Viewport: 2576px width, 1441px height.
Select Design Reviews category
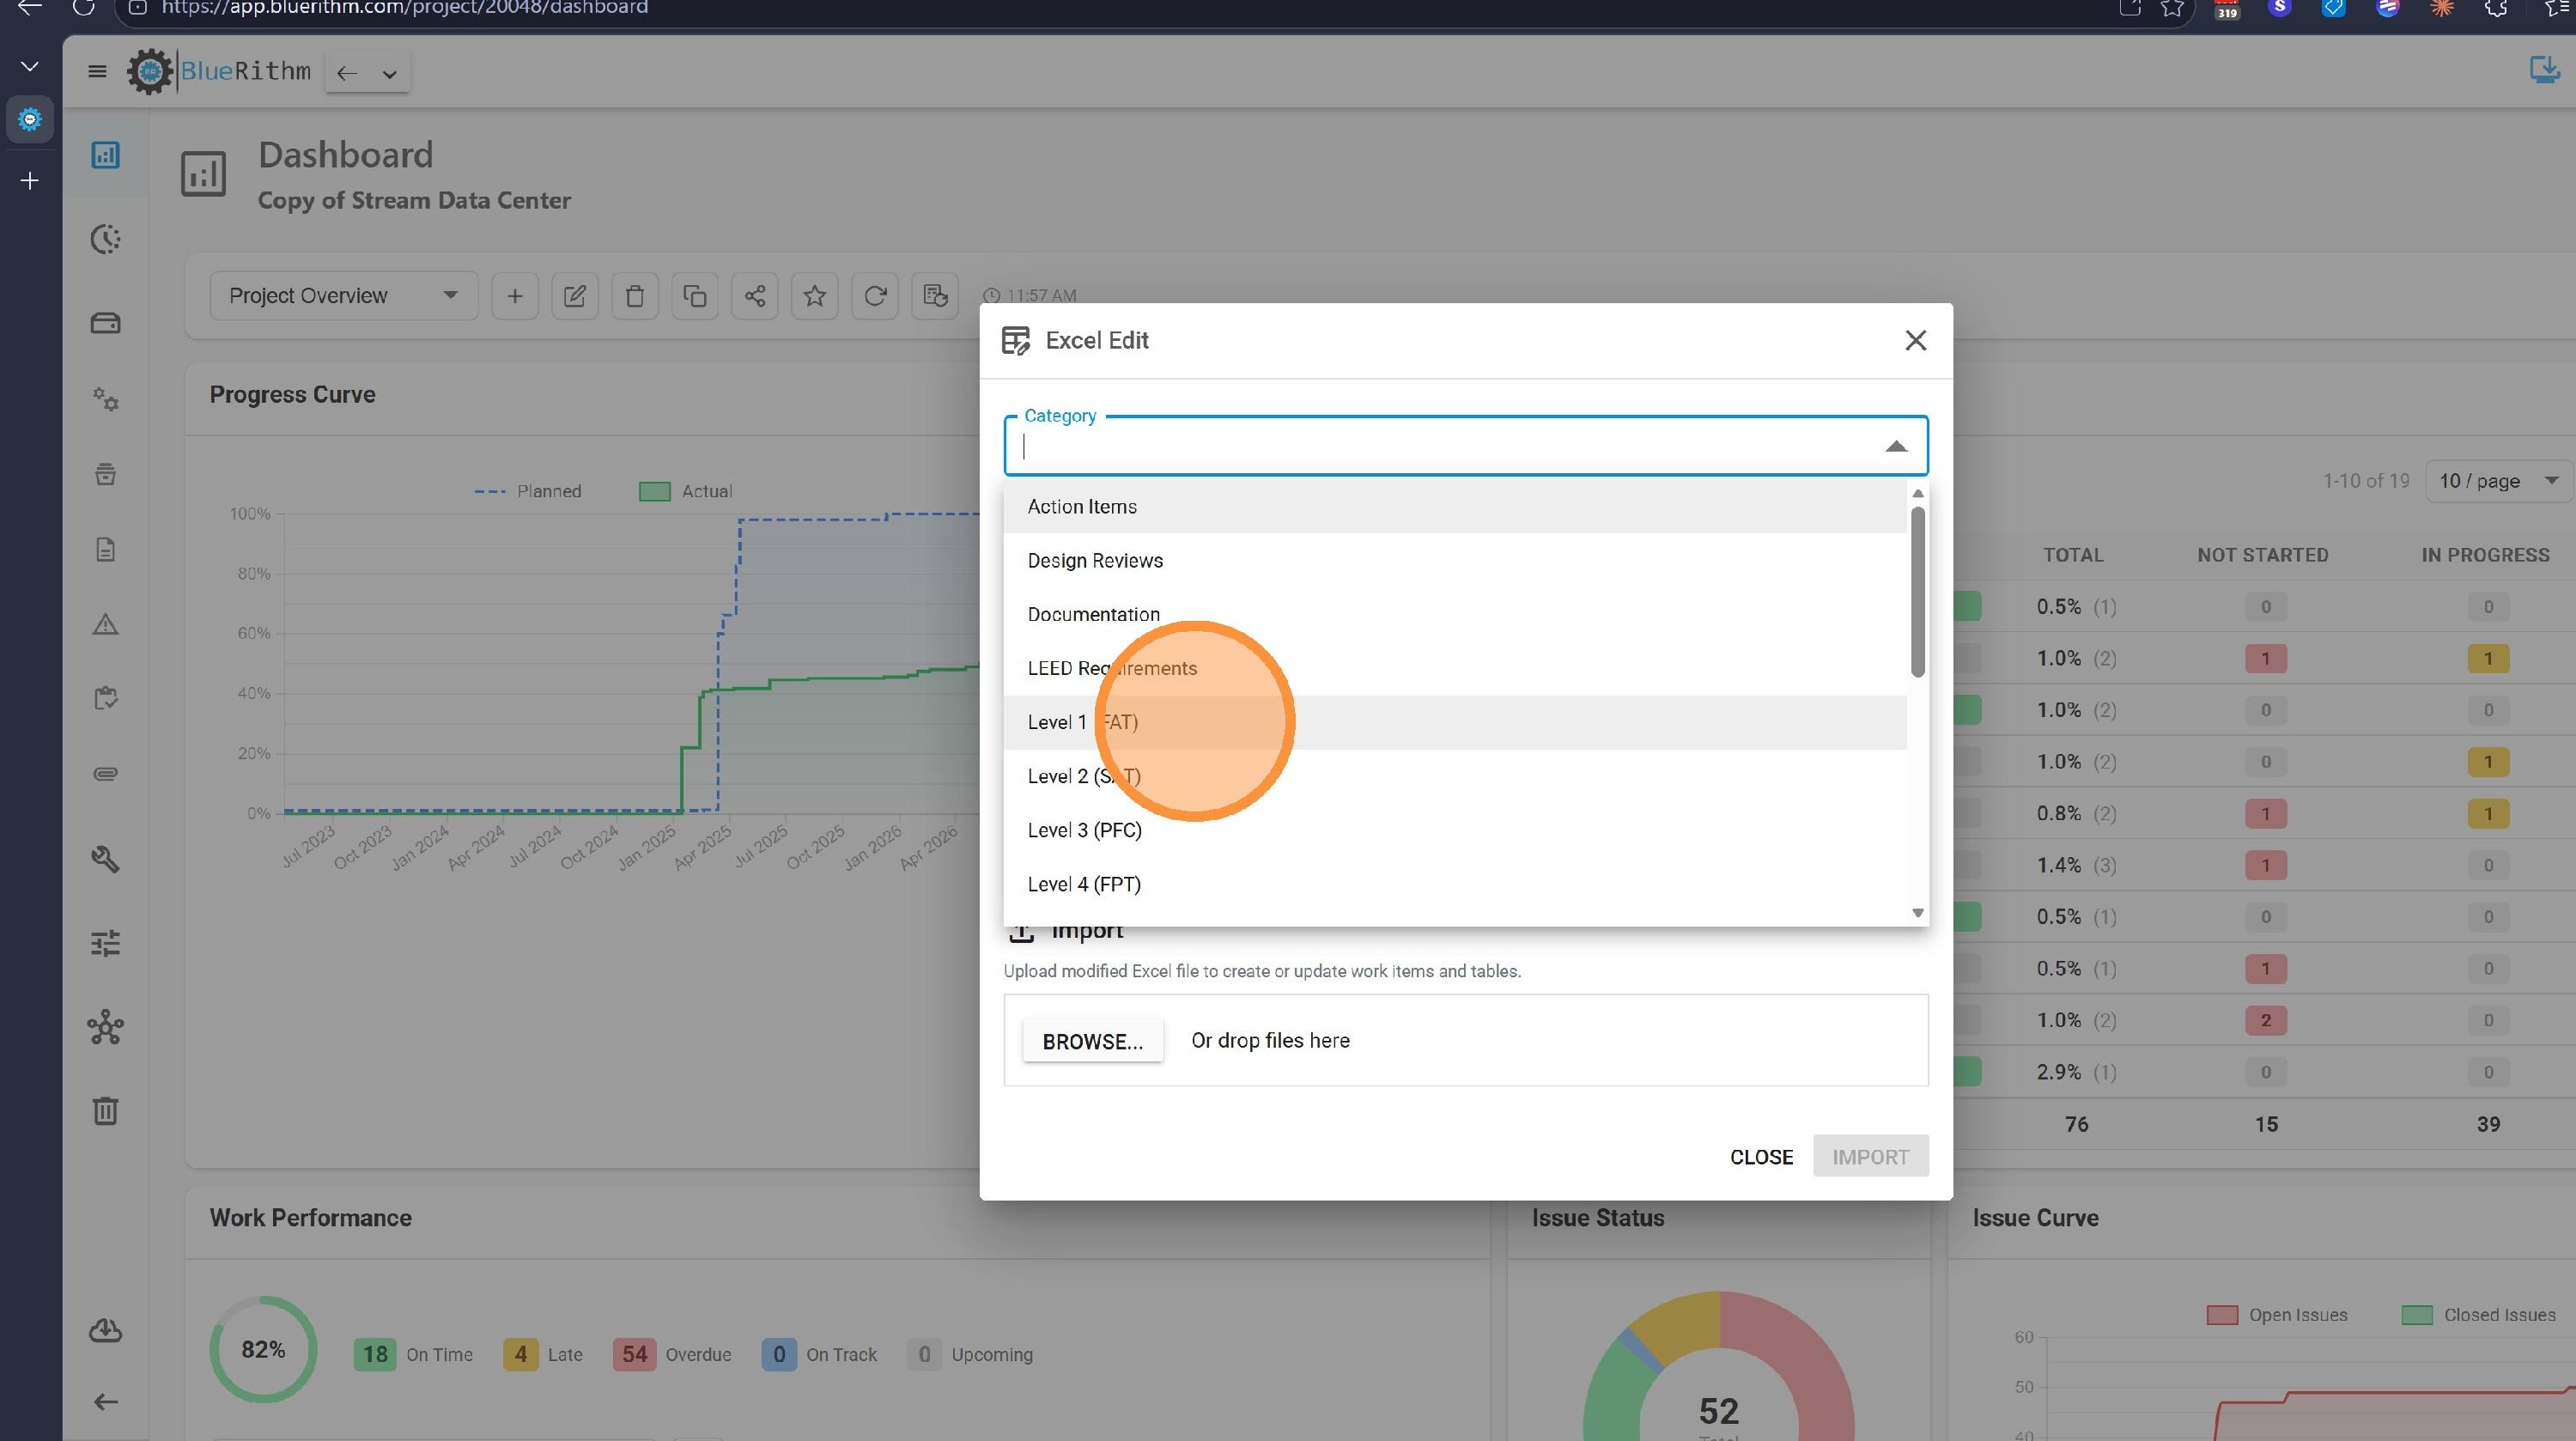click(1455, 560)
